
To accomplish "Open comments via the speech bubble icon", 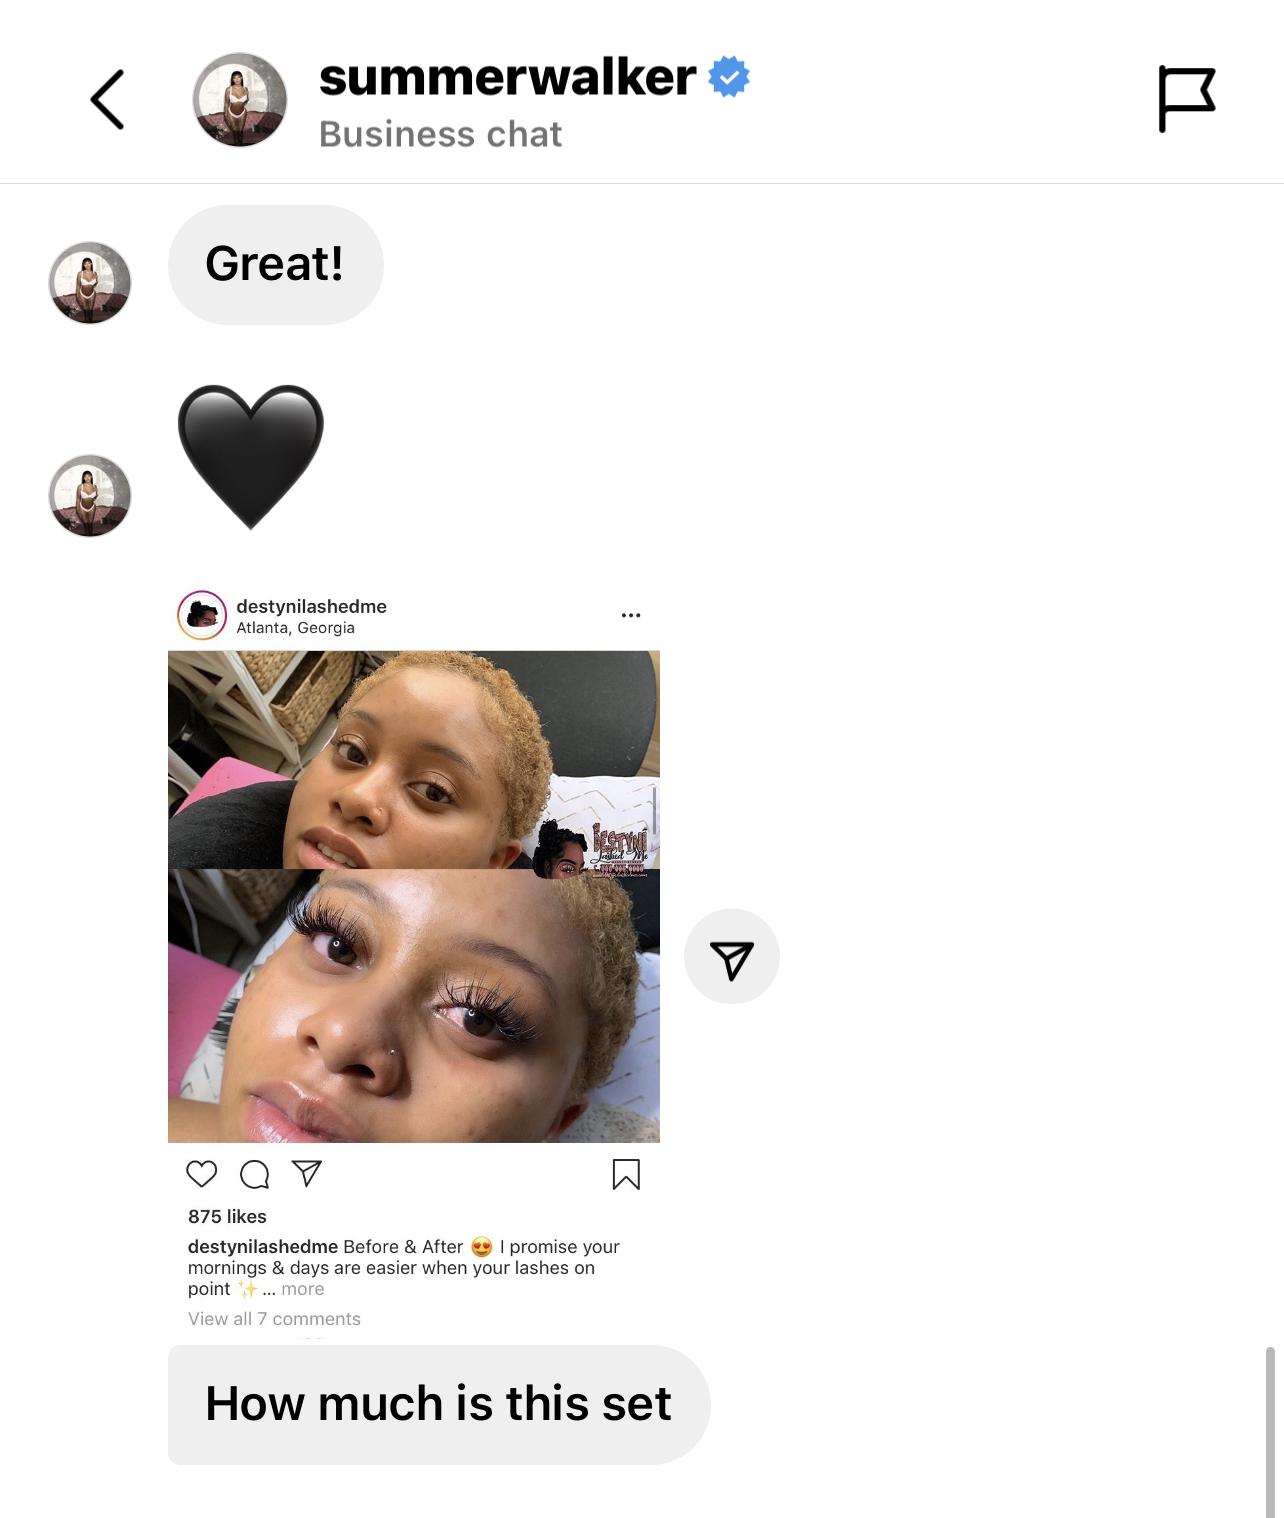I will [x=255, y=1174].
